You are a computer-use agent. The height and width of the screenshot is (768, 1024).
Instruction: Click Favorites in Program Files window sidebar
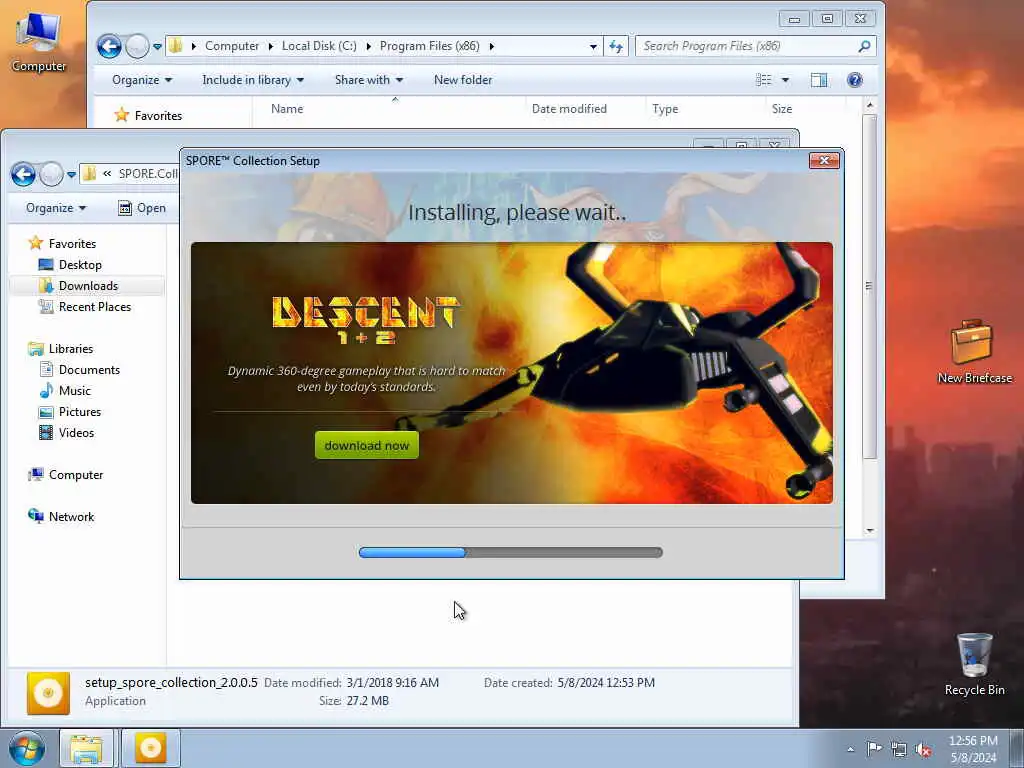[158, 116]
